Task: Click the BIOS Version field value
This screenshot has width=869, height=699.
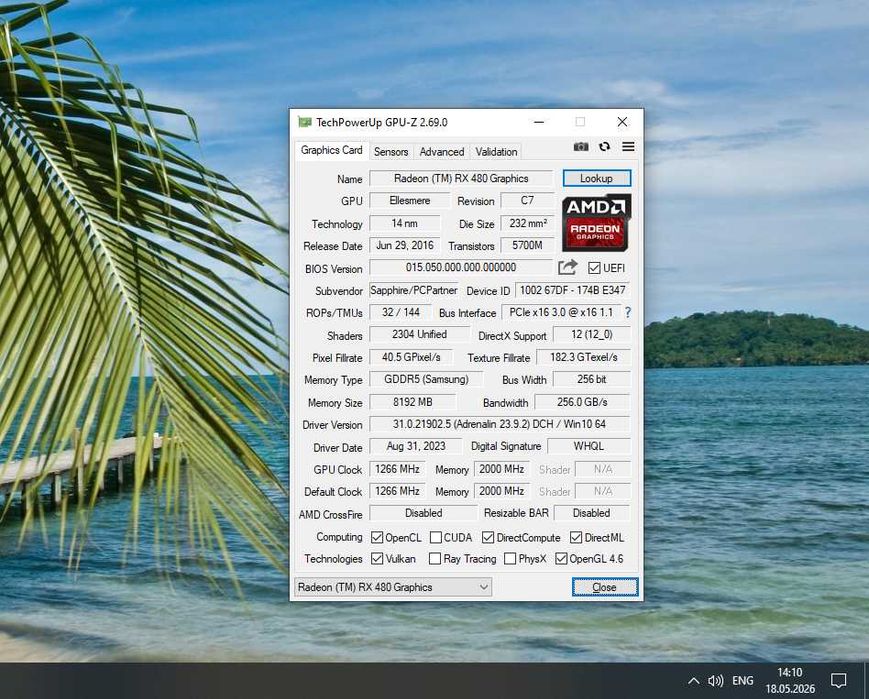Action: coord(461,268)
